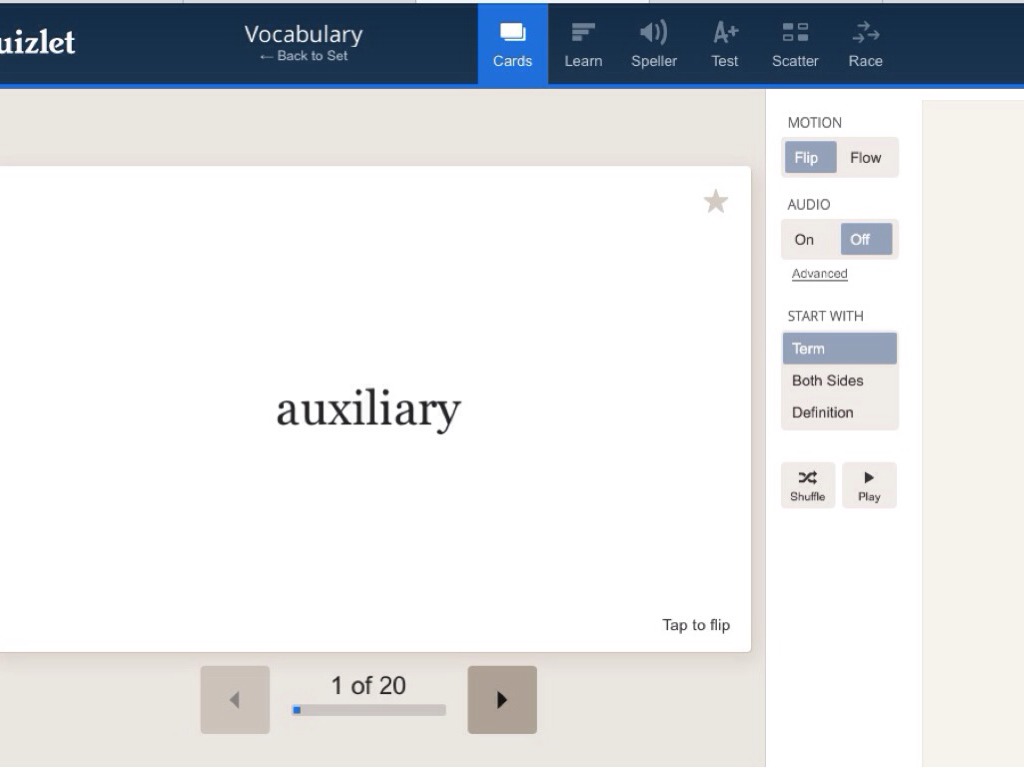Star the auxiliary flashcard

coord(716,202)
